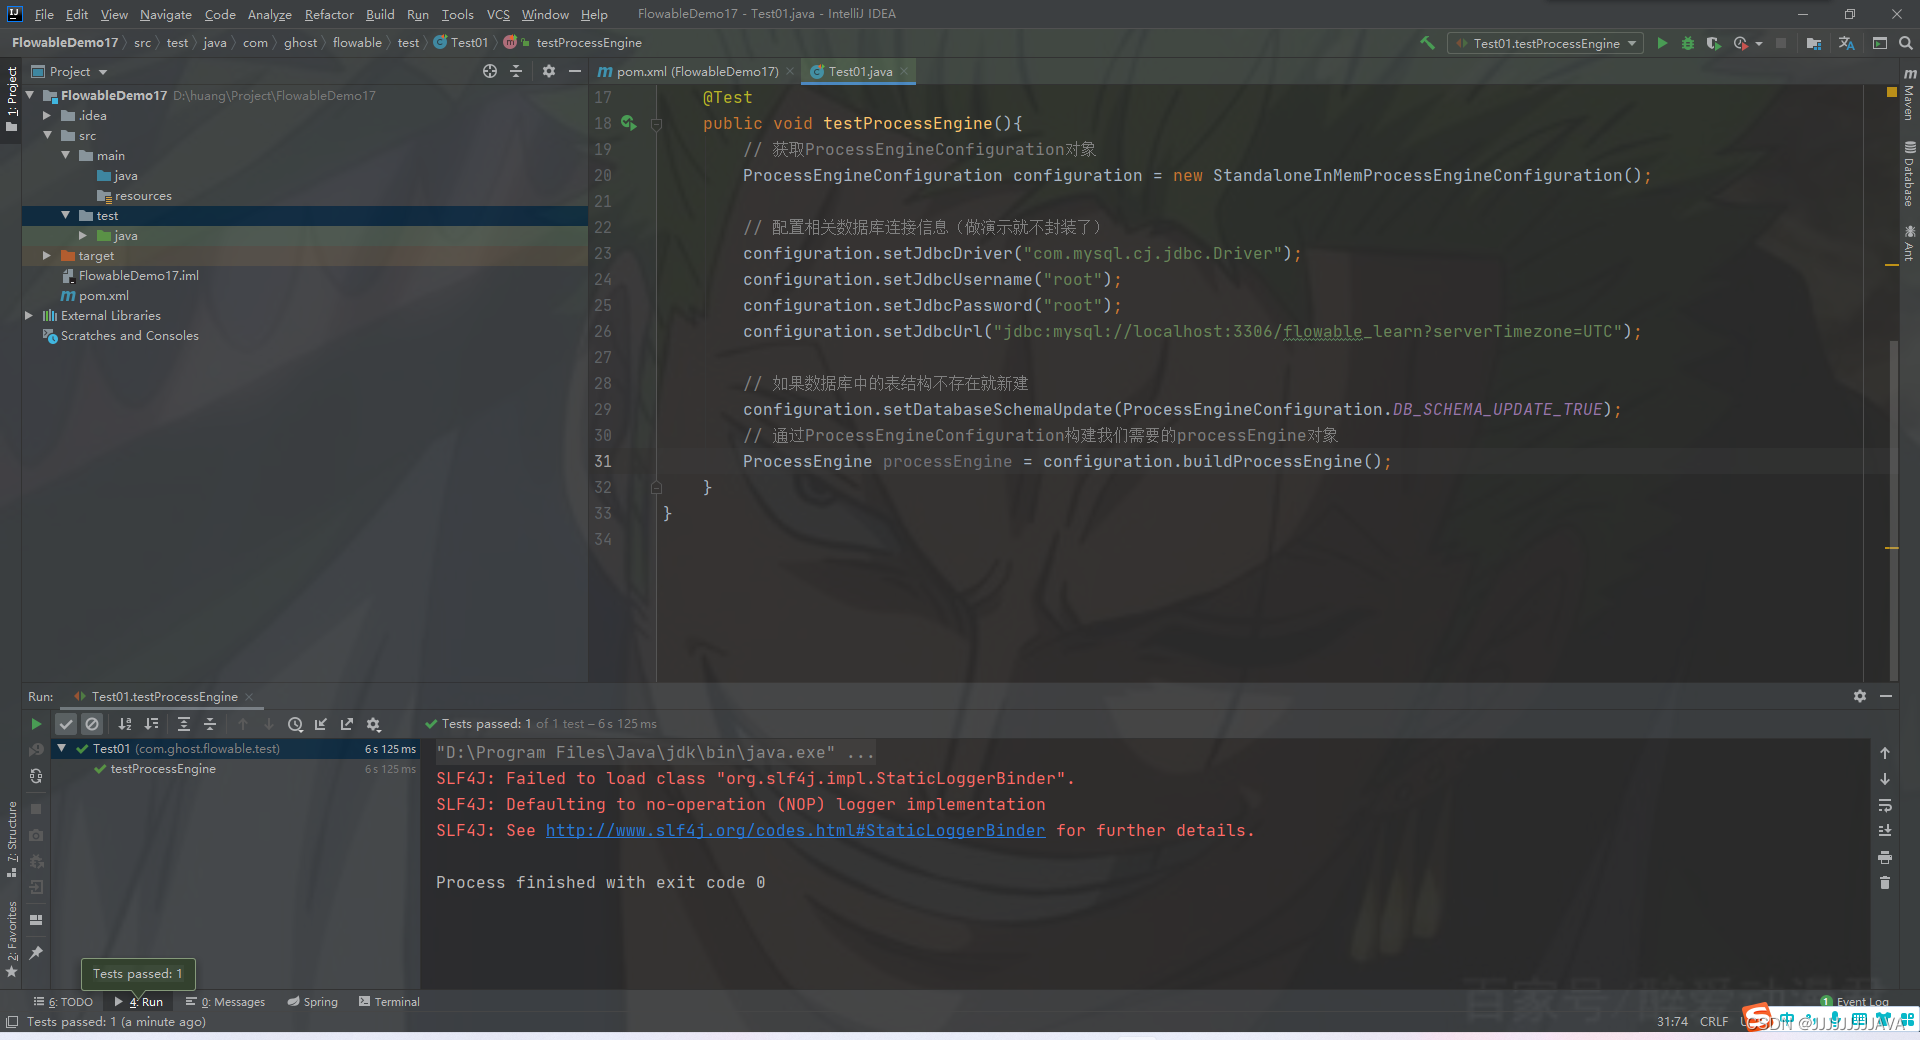Open the 0: Messages tool window

click(x=225, y=1001)
